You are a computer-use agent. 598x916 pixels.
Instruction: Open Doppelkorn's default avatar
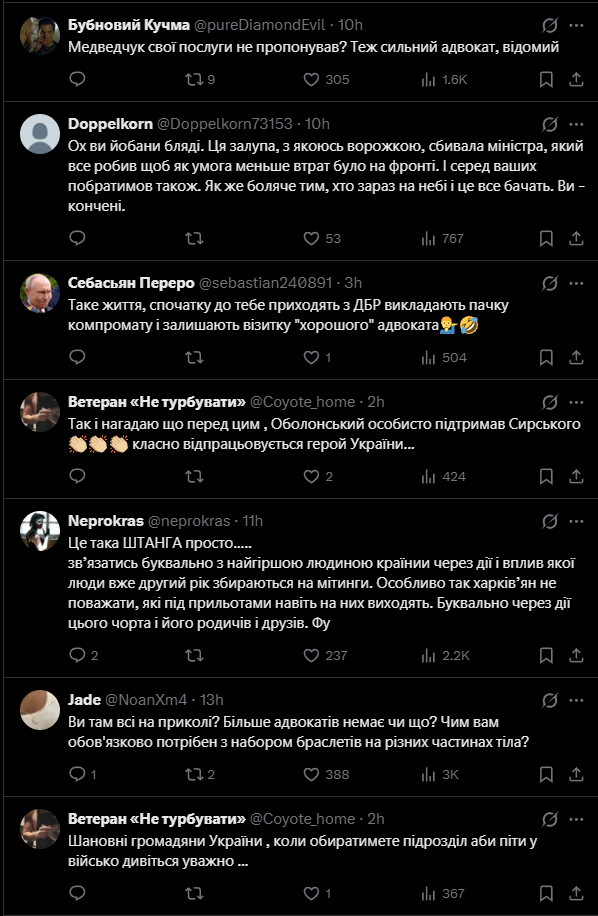tap(40, 134)
